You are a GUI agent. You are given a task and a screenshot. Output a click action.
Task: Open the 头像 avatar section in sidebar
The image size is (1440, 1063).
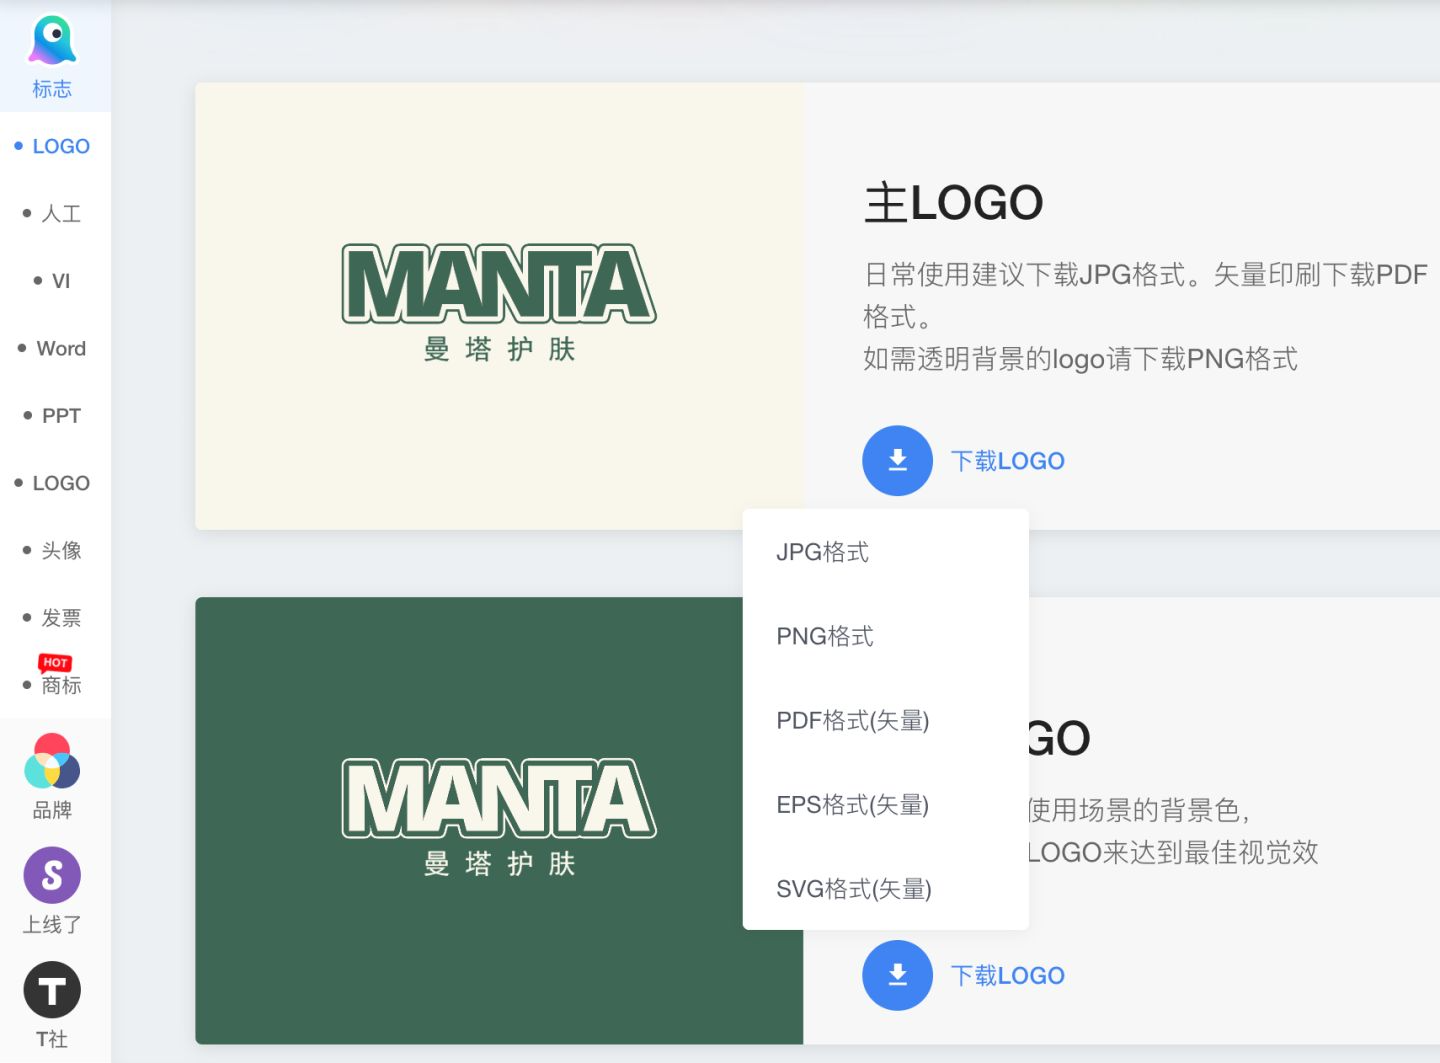pyautogui.click(x=60, y=549)
